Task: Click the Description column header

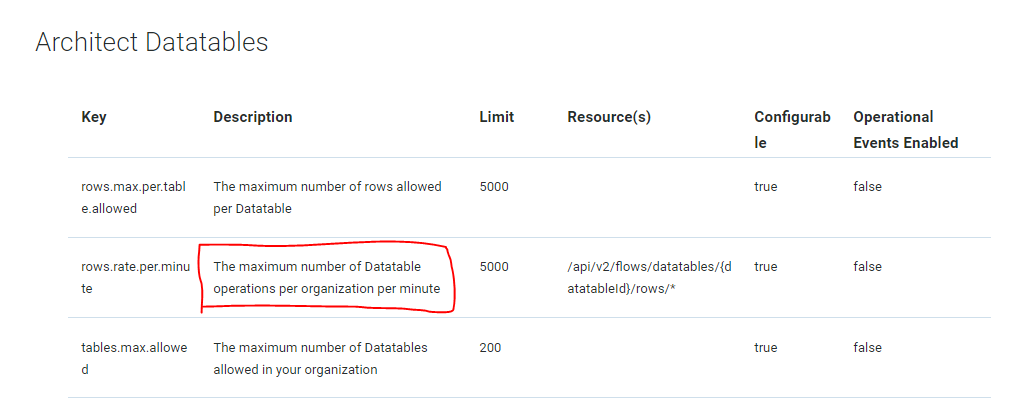Action: pos(253,117)
